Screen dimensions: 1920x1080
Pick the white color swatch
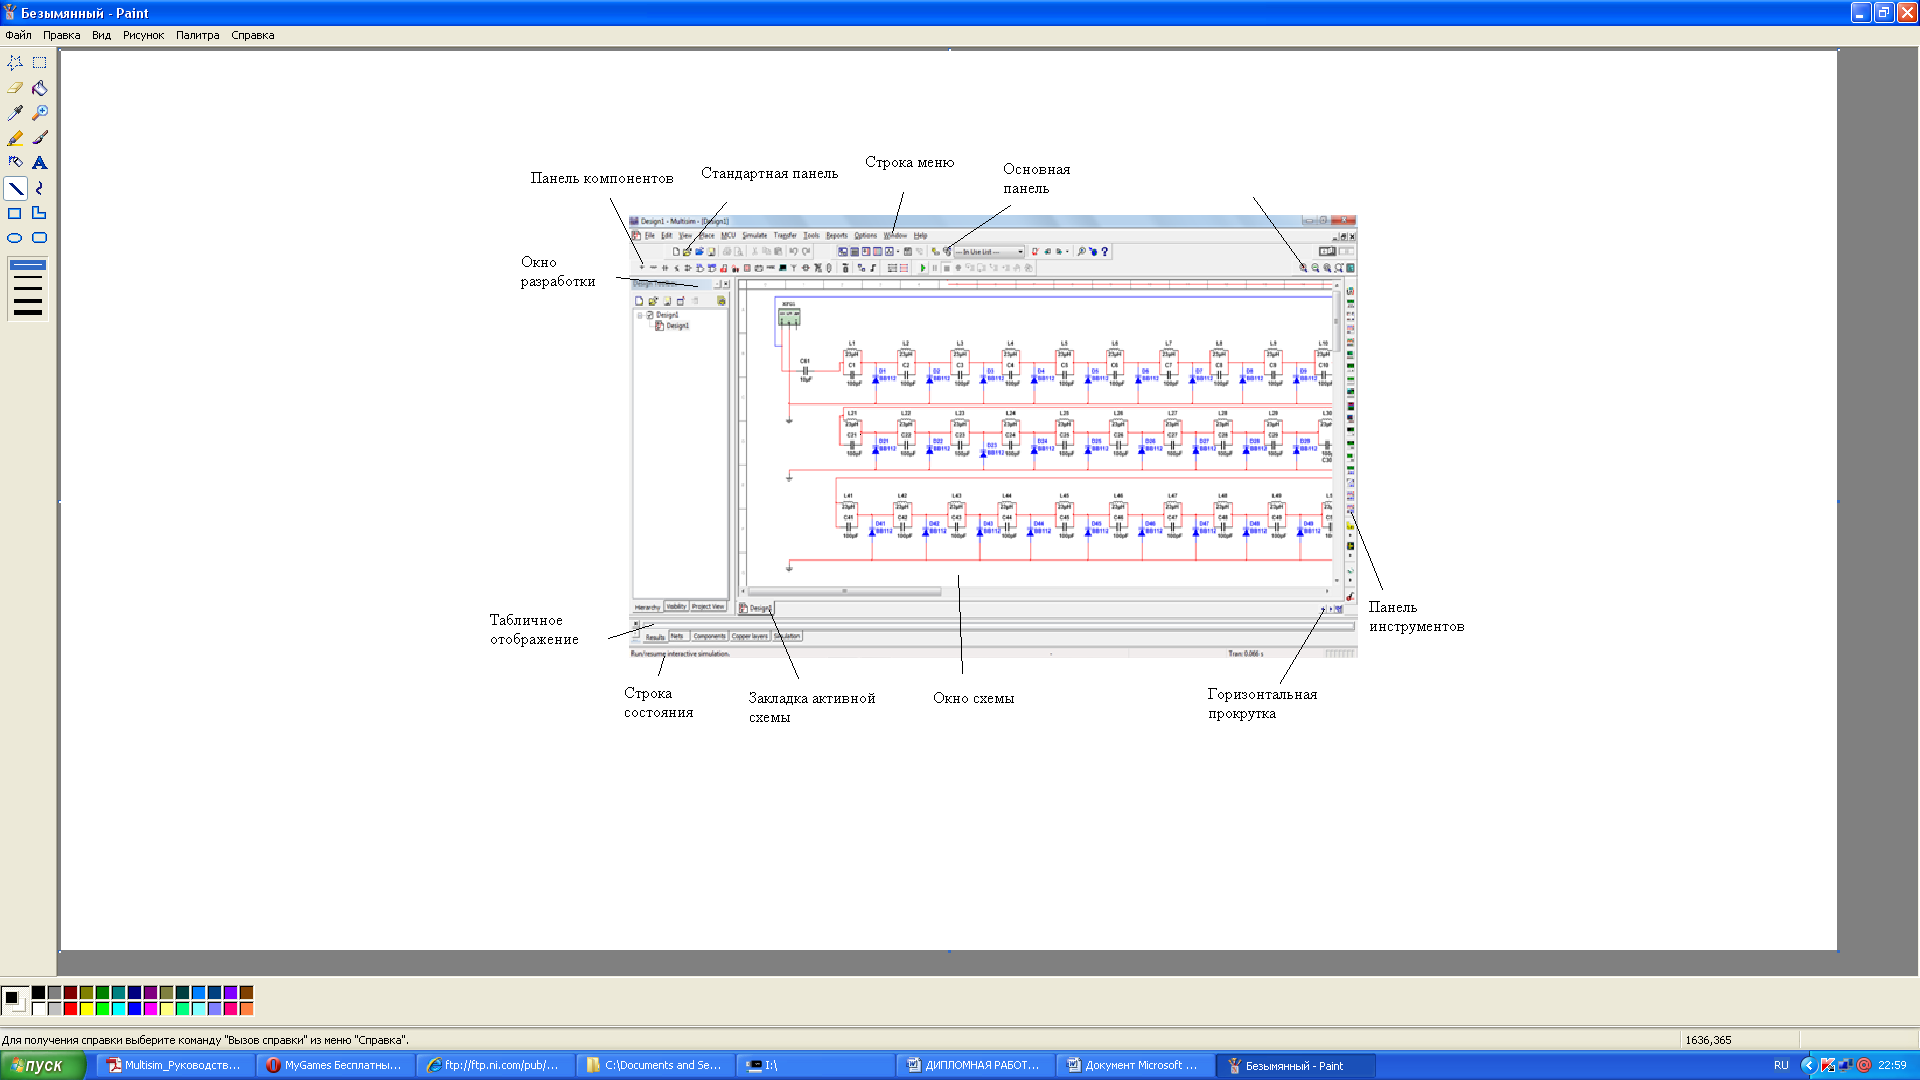38,1008
